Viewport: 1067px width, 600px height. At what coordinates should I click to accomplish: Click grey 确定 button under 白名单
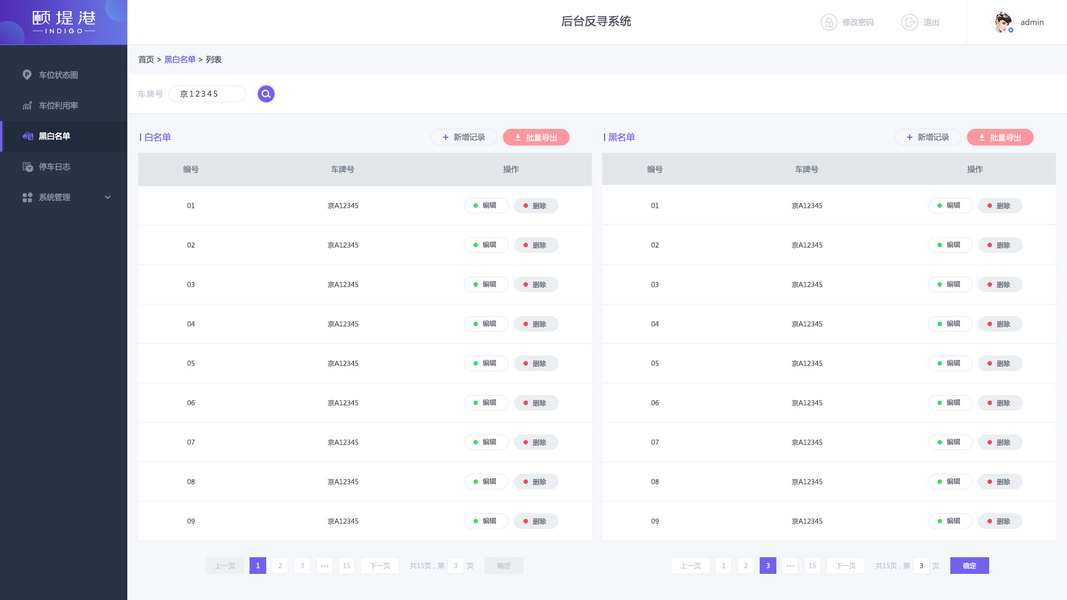tap(504, 566)
